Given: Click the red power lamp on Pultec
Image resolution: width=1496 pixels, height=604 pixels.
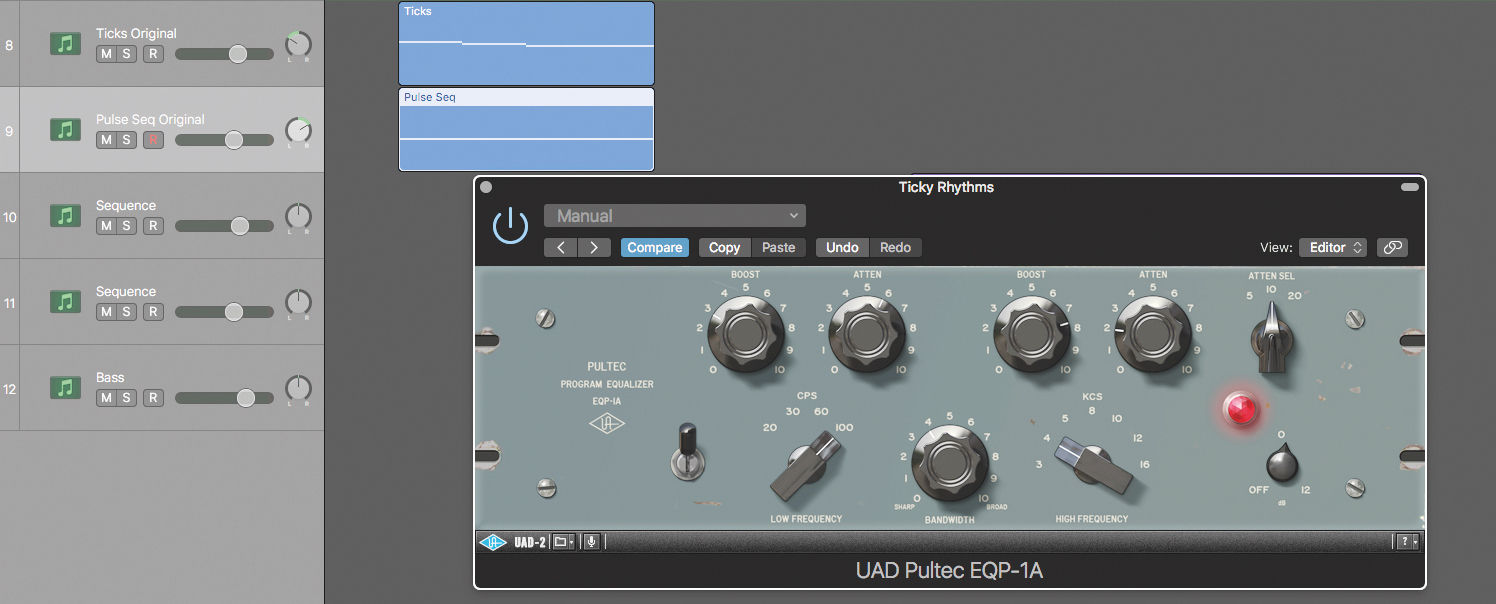Looking at the screenshot, I should click(1240, 409).
